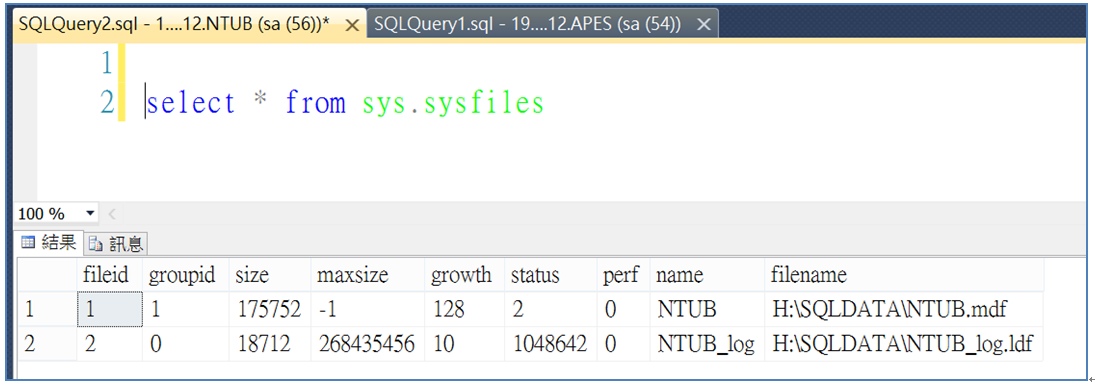Click the from keyword in the query
This screenshot has width=1095, height=384.
315,103
